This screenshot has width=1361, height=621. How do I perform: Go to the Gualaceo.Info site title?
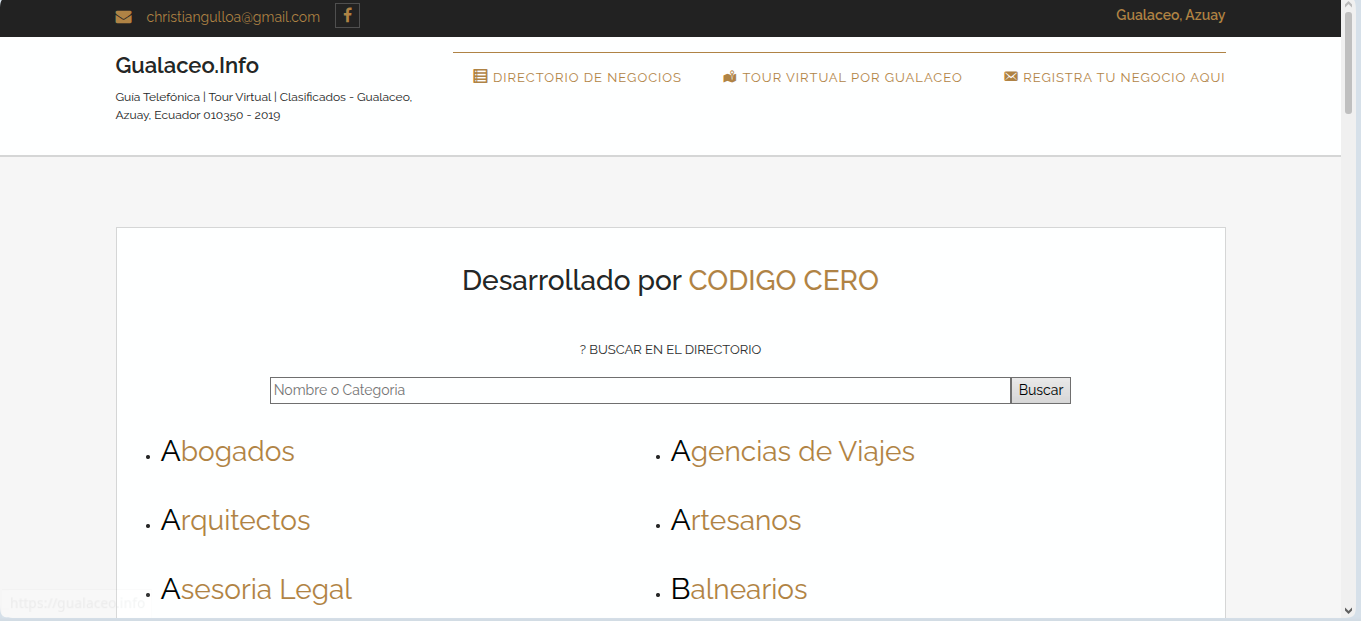coord(187,66)
